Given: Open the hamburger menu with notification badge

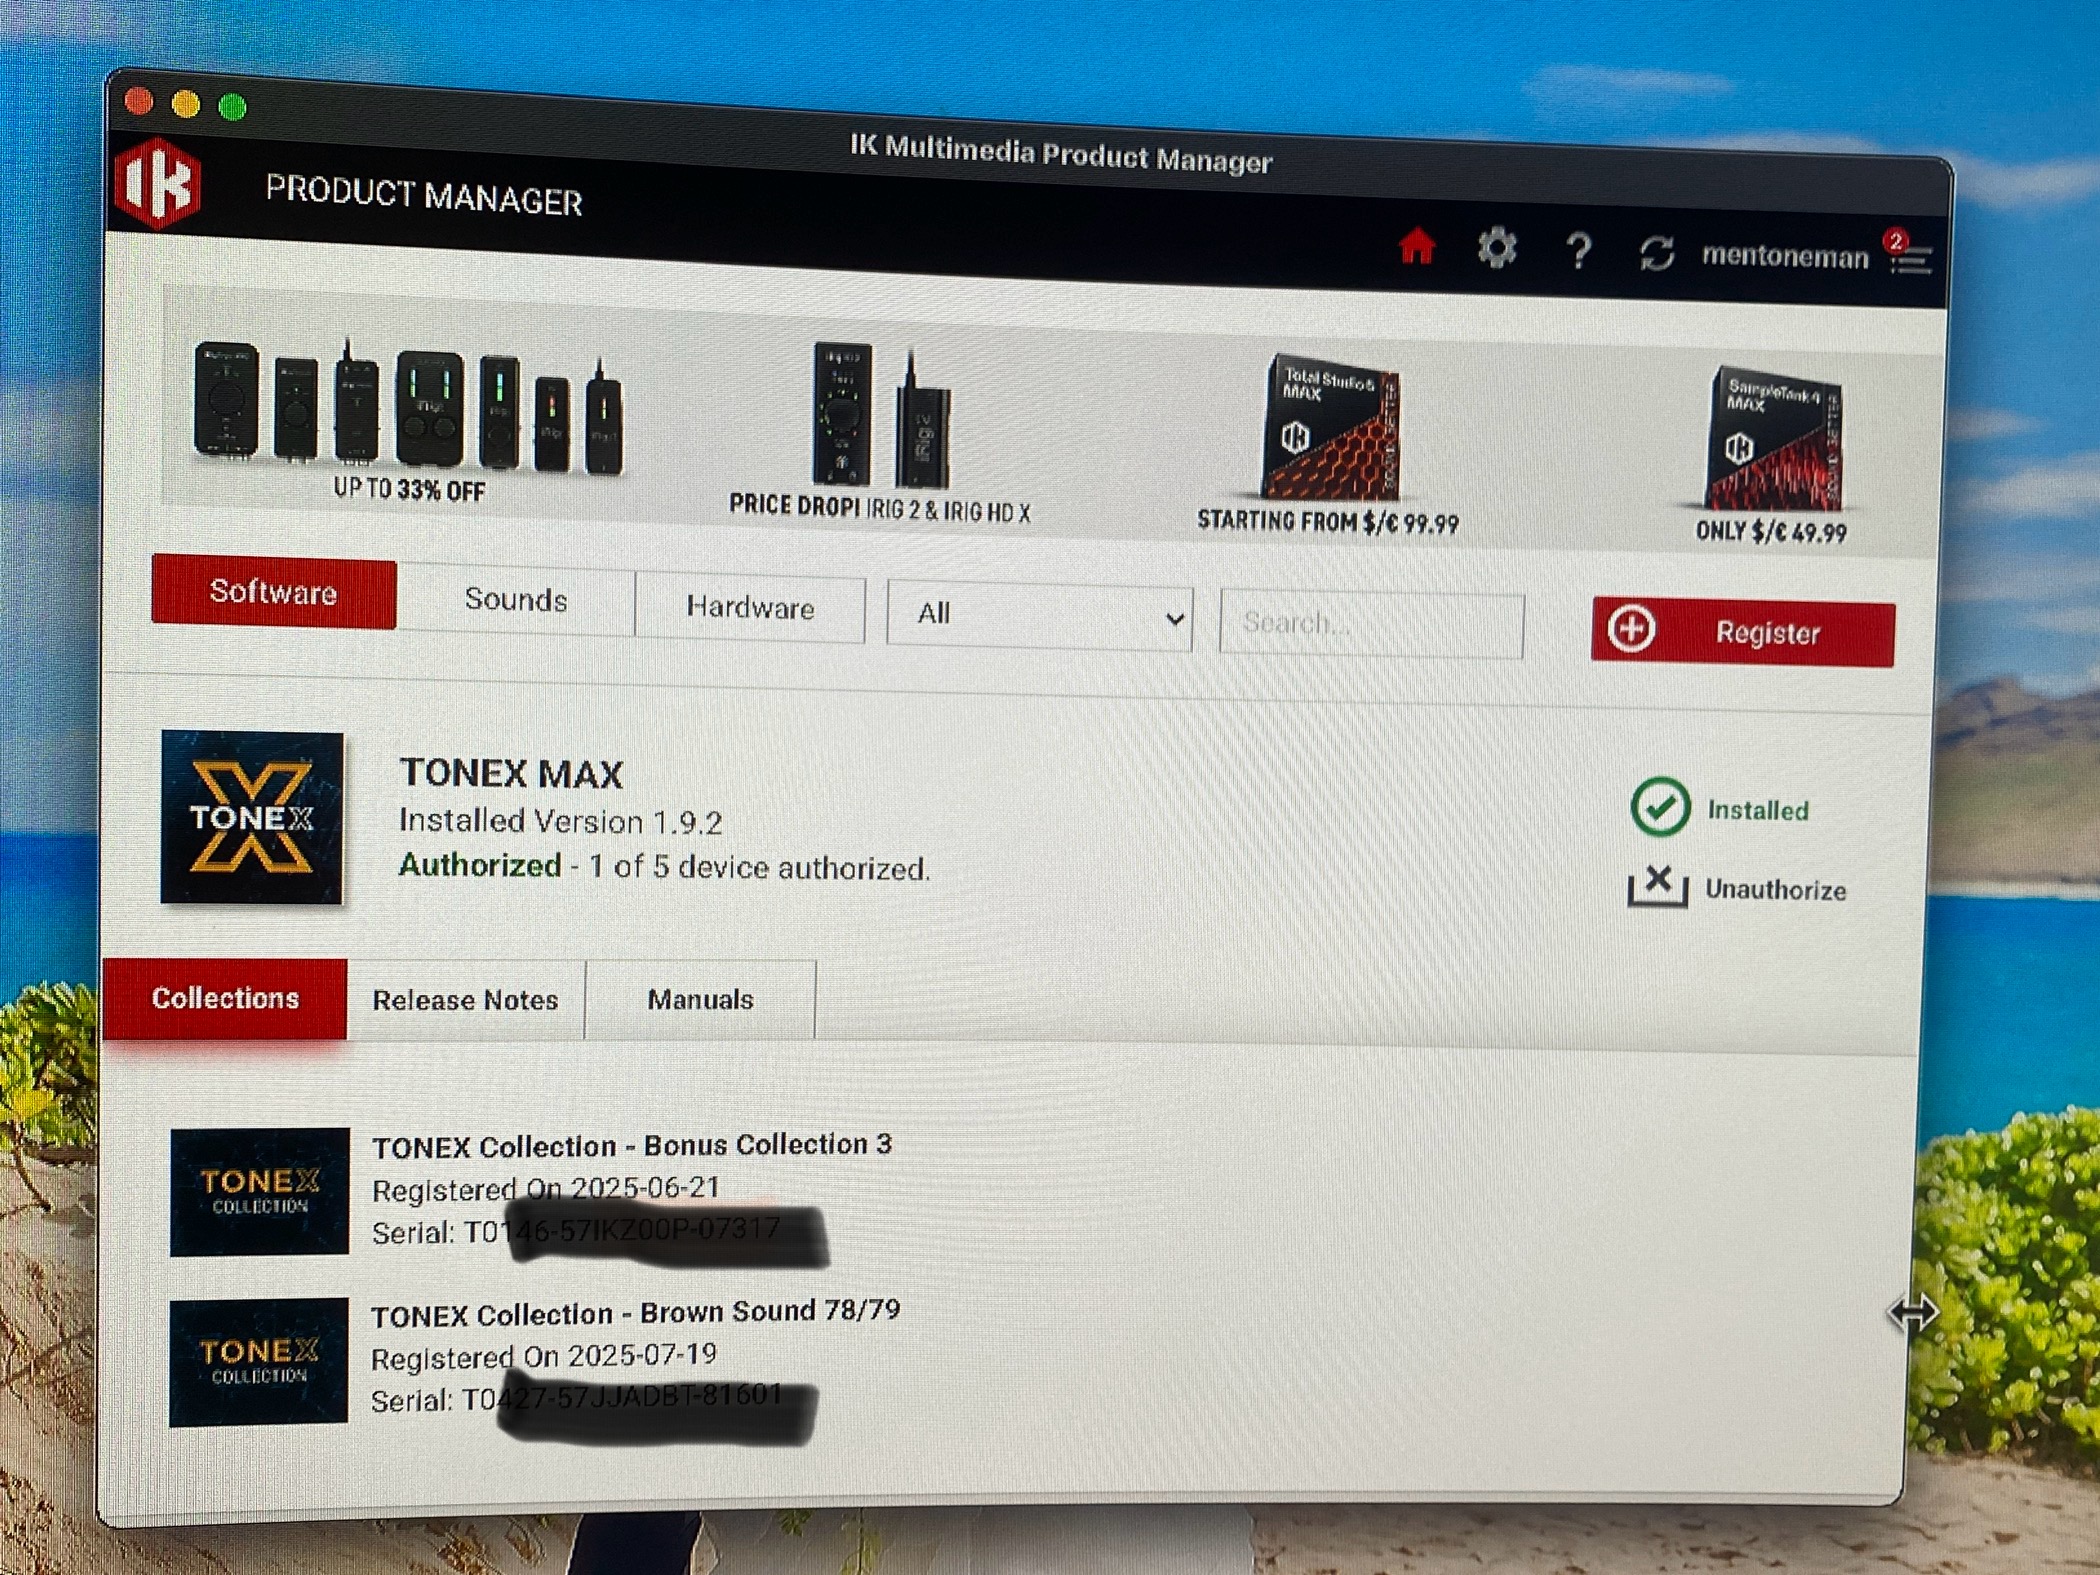Looking at the screenshot, I should click(x=1911, y=259).
